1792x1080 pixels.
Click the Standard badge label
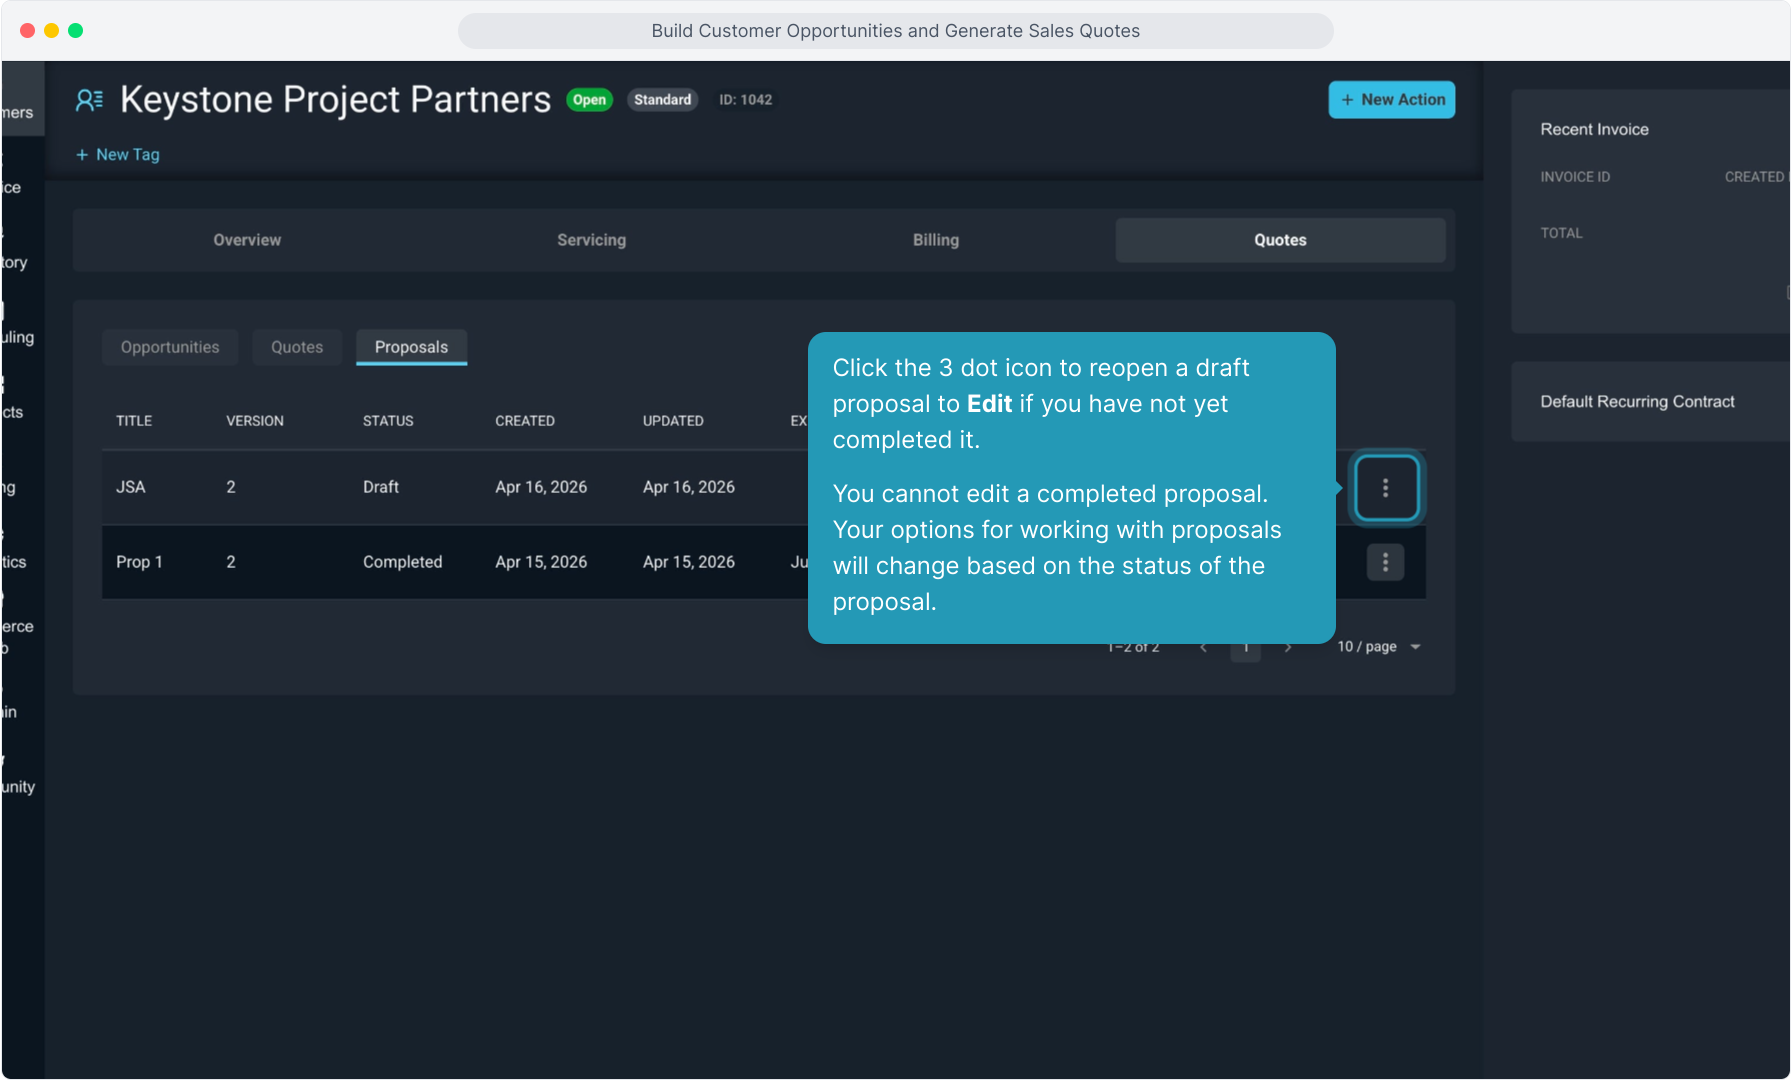(x=662, y=100)
